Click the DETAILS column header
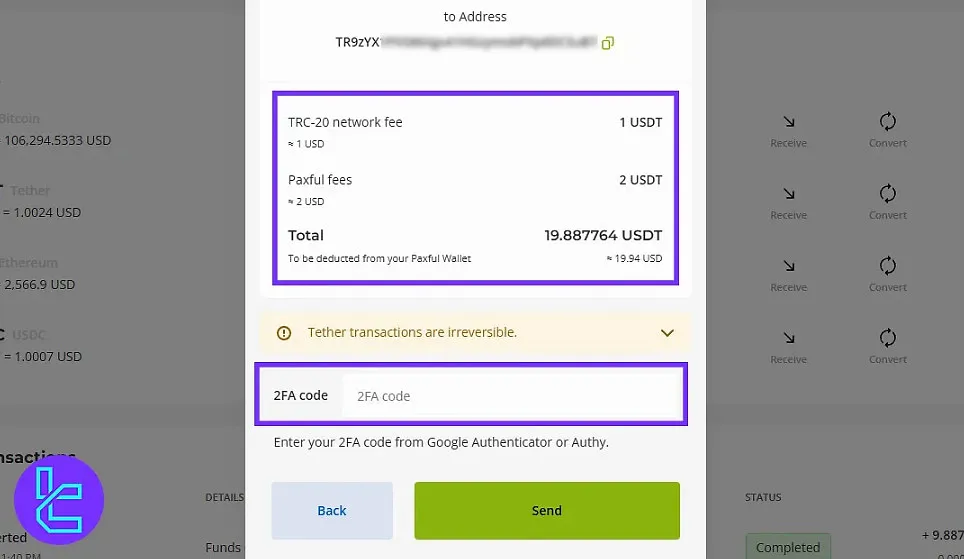This screenshot has height=559, width=964. pyautogui.click(x=224, y=497)
